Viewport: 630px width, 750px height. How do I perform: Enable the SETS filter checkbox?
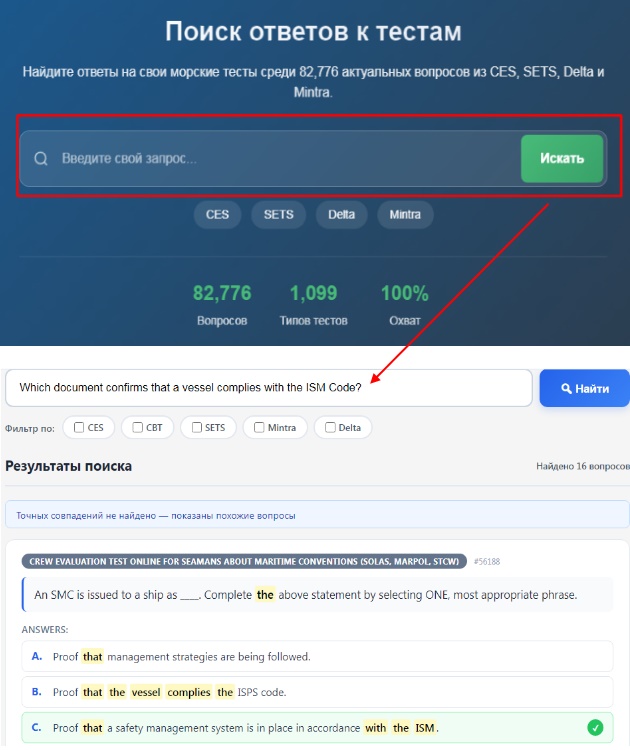pyautogui.click(x=197, y=427)
